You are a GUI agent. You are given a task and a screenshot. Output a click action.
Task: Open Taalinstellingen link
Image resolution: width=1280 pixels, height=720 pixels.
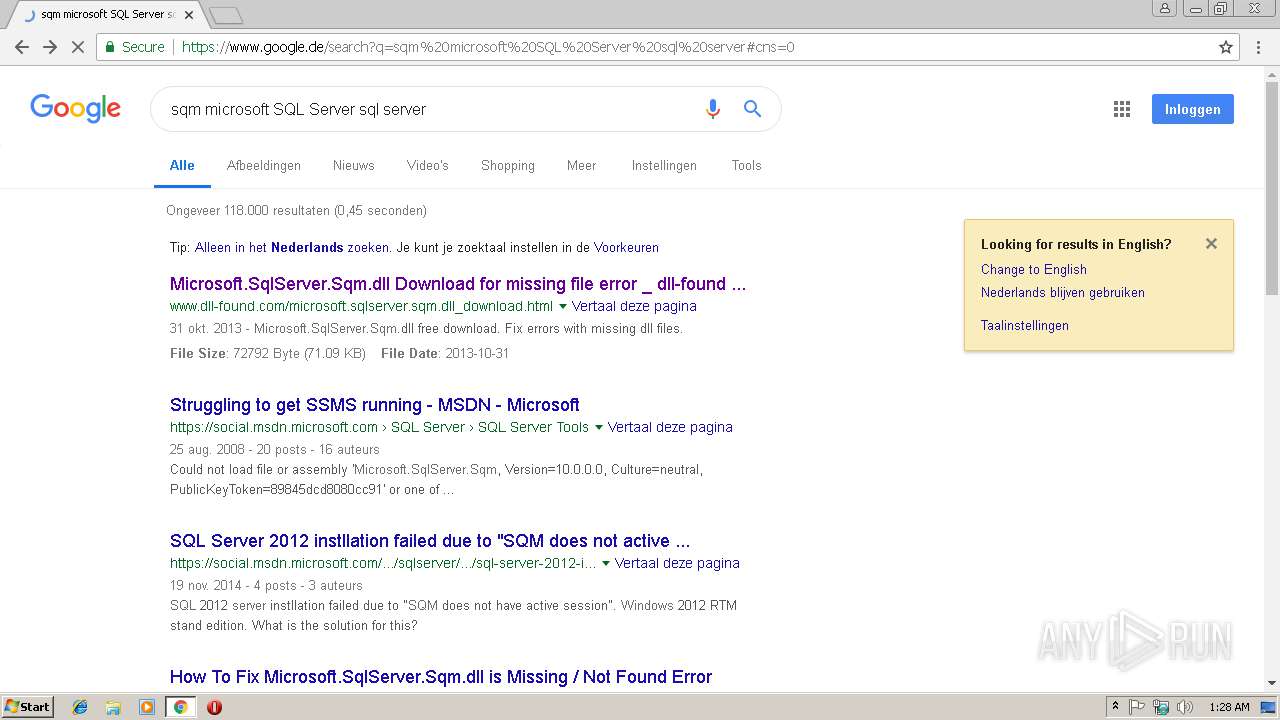1025,326
